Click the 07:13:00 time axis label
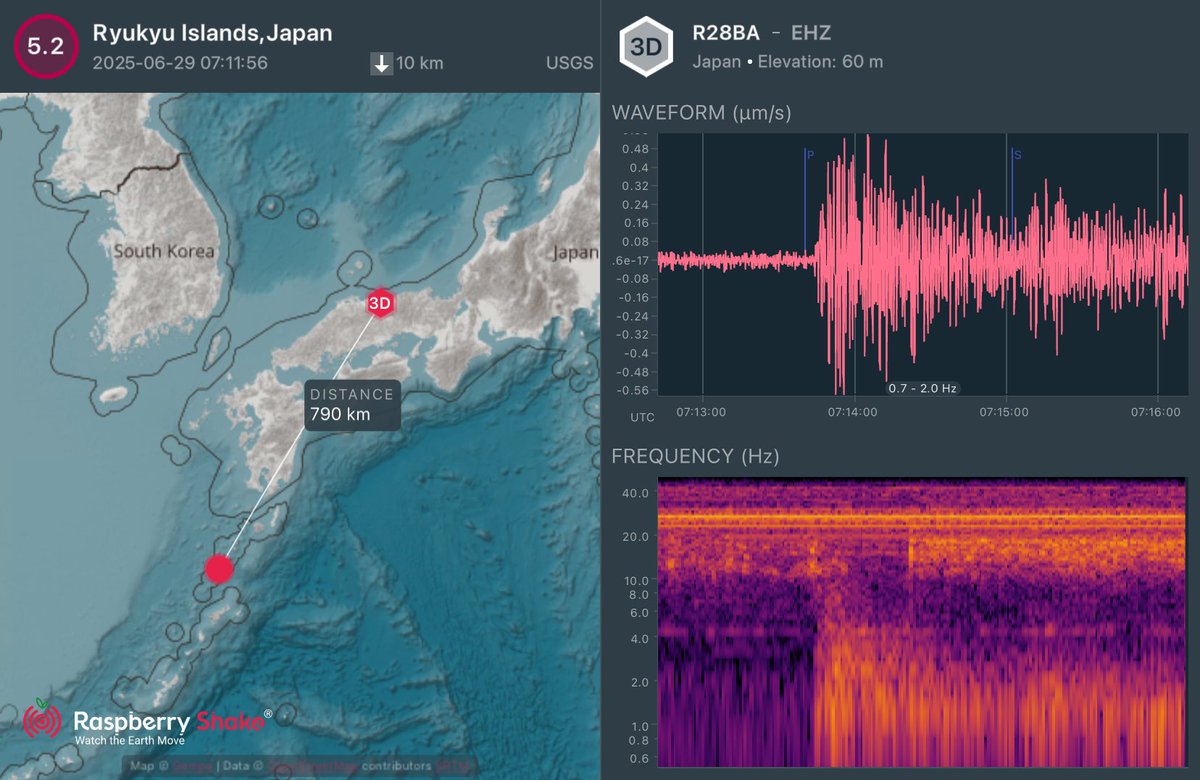This screenshot has width=1200, height=780. coord(701,410)
